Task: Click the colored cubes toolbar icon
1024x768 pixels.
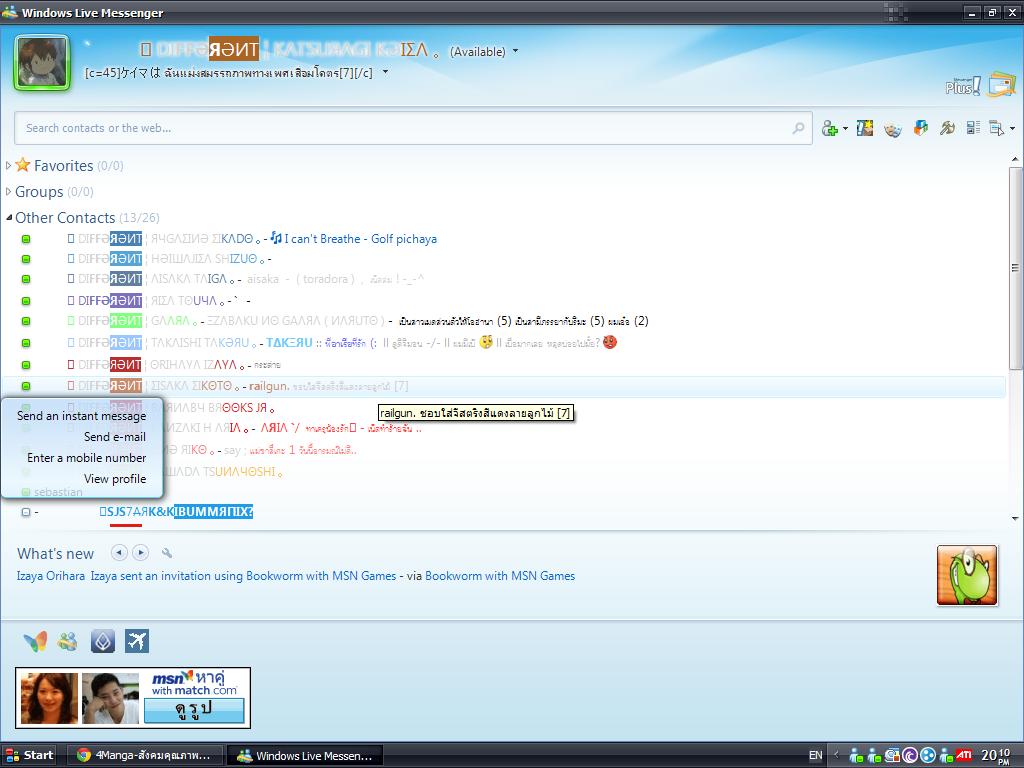Action: 920,128
